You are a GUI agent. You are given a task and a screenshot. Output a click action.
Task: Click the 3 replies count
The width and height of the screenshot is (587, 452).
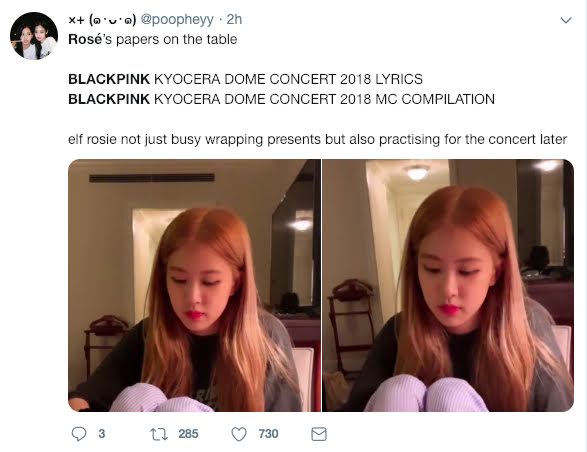(x=101, y=434)
